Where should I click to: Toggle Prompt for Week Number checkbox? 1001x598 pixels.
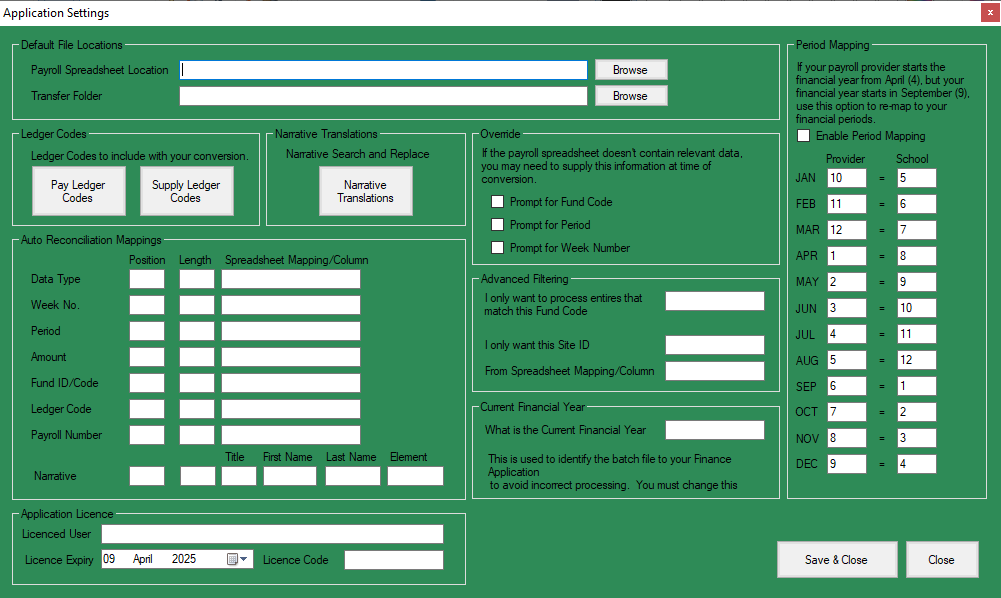pyautogui.click(x=497, y=248)
